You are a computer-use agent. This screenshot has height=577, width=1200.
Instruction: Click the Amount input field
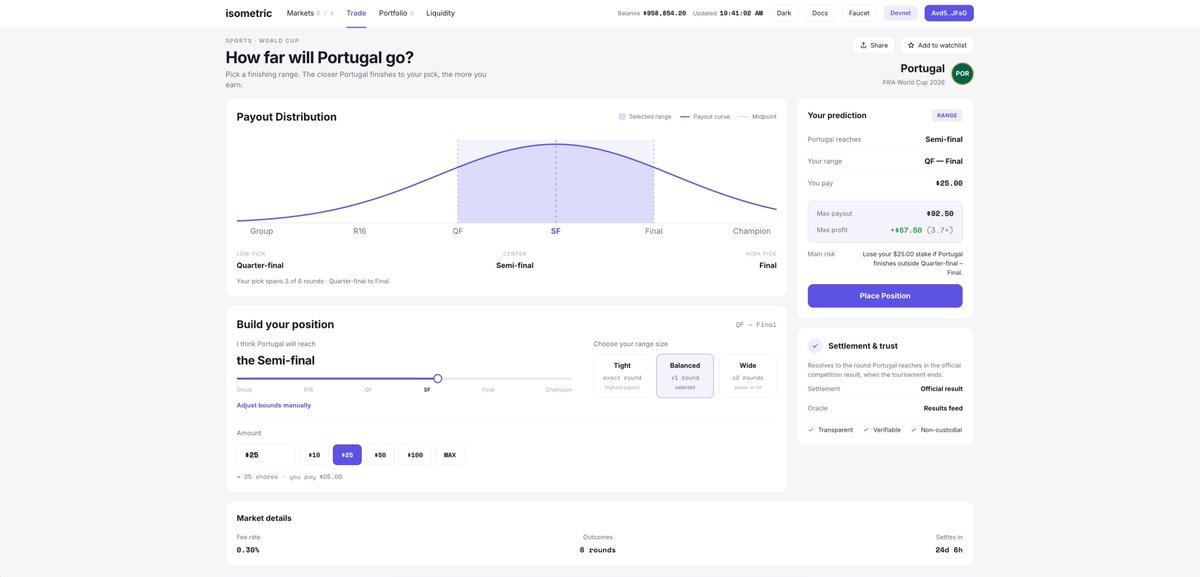click(x=266, y=455)
